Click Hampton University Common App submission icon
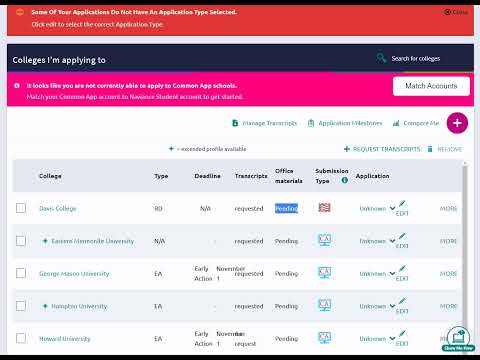Screen dimensions: 480x360 tap(325, 305)
